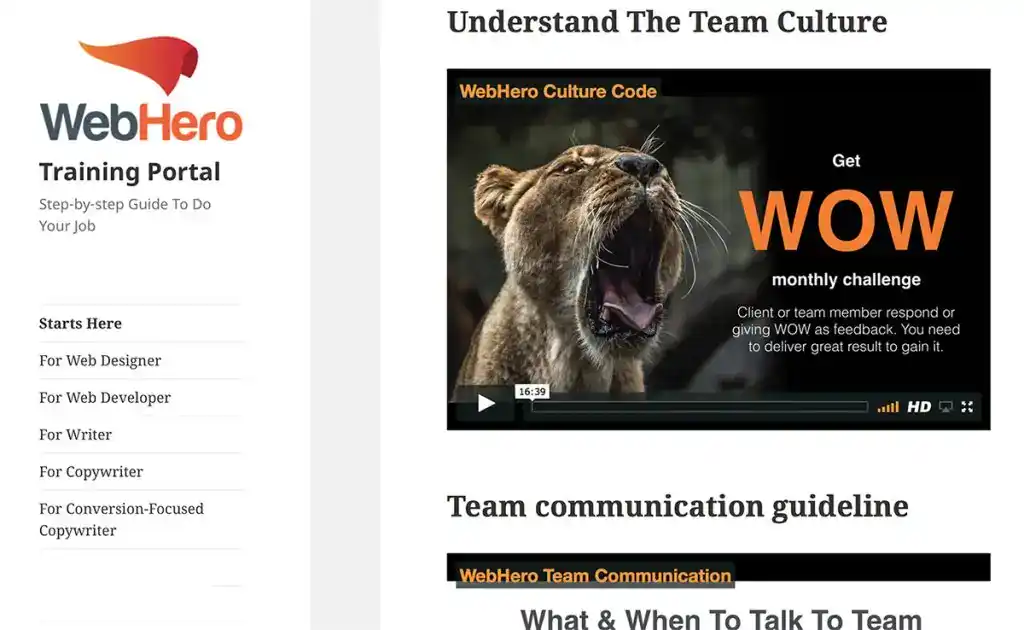Open the For Web Developer guide
The width and height of the screenshot is (1024, 630).
click(104, 397)
